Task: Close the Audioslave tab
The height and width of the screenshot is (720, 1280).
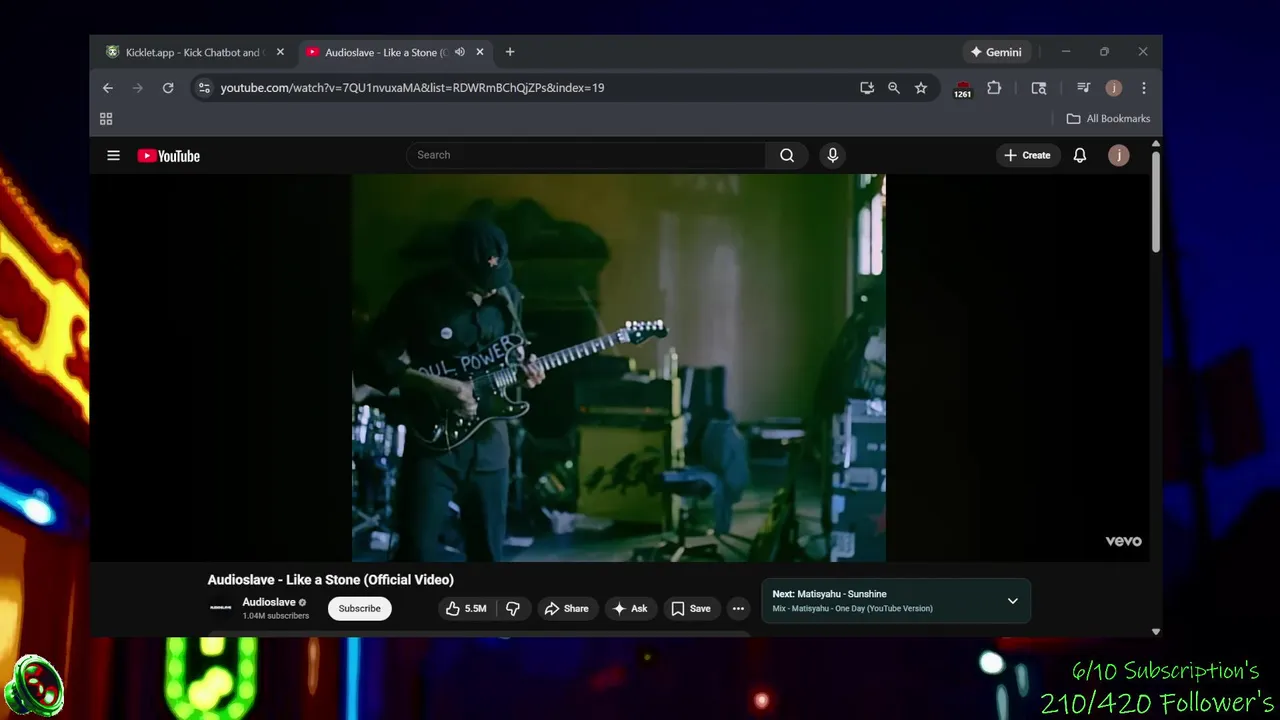Action: (x=480, y=52)
